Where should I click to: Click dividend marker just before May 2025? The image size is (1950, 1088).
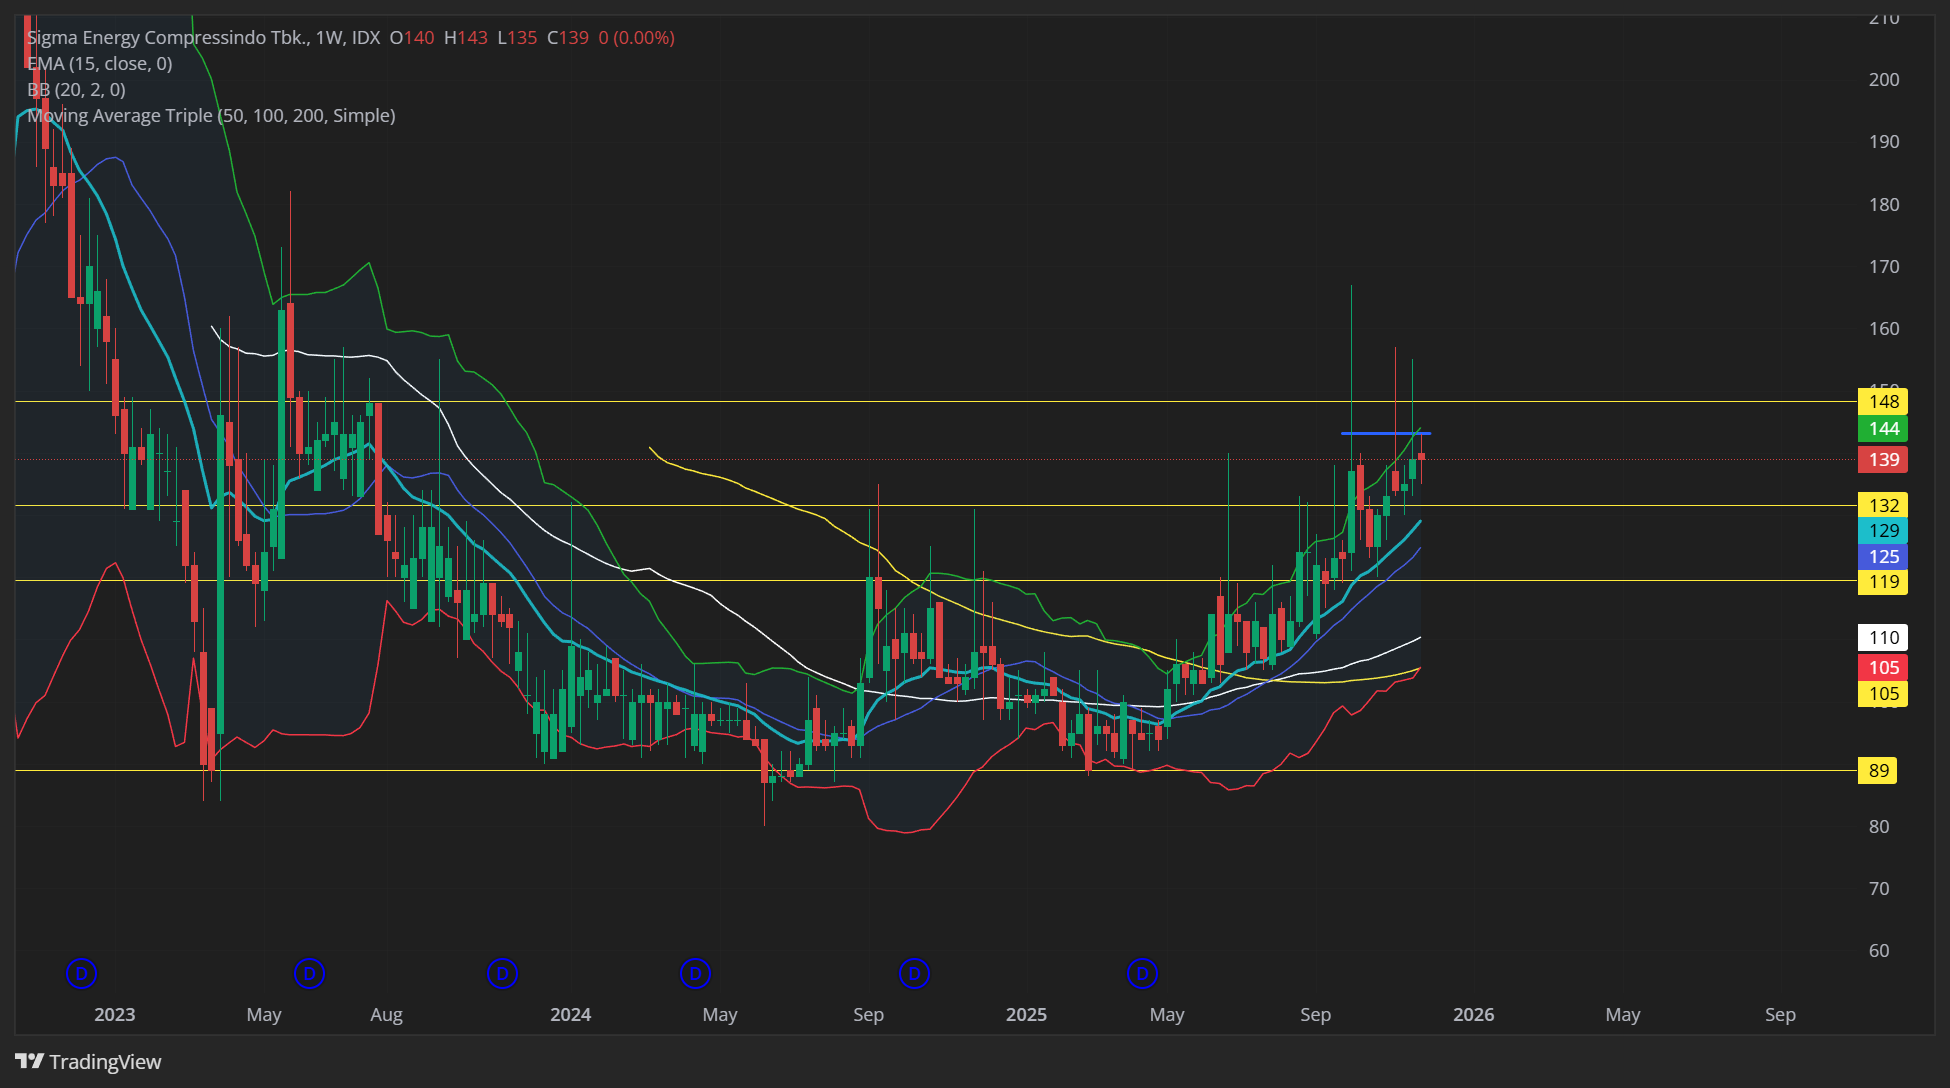click(1142, 973)
